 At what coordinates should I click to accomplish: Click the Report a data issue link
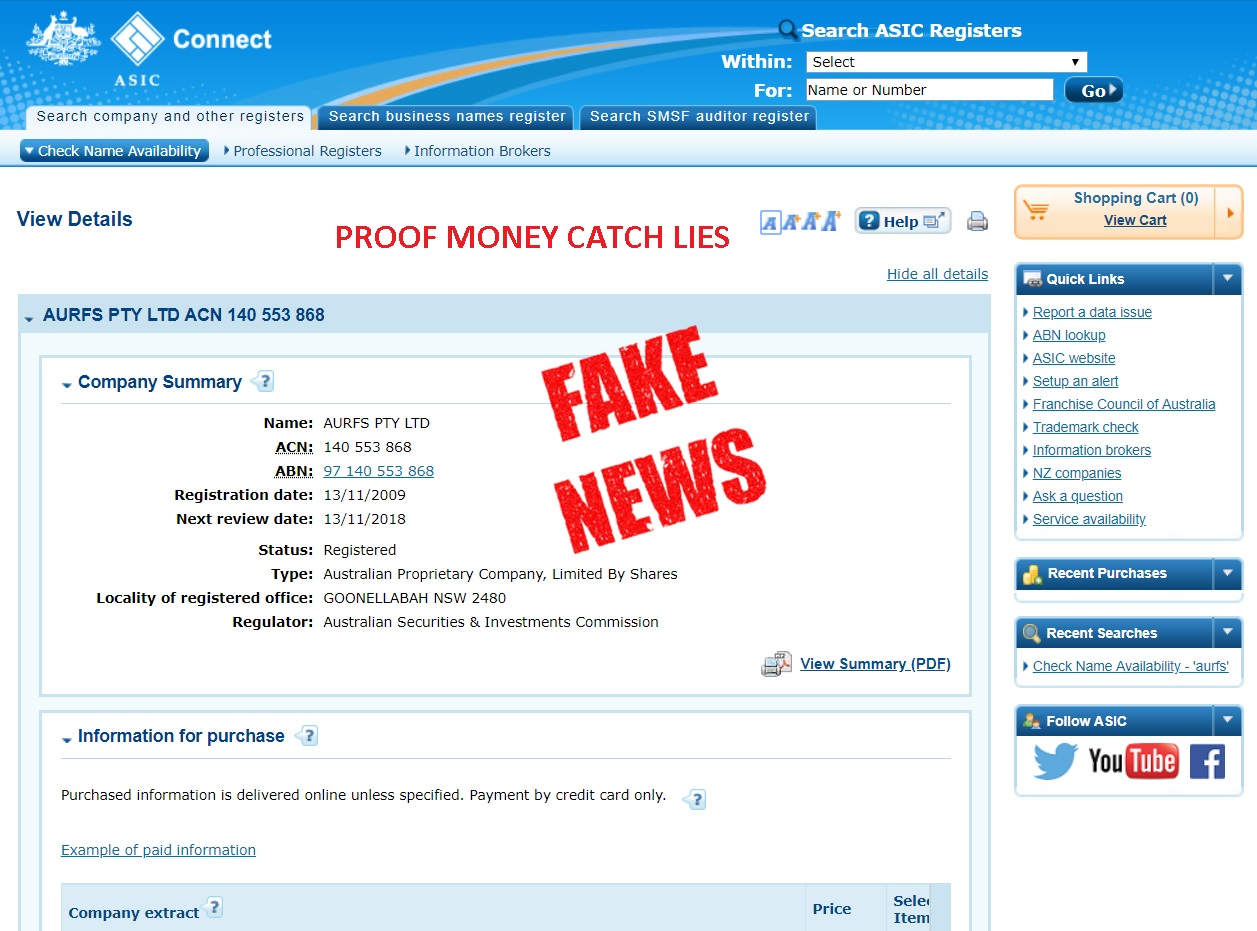pyautogui.click(x=1092, y=312)
